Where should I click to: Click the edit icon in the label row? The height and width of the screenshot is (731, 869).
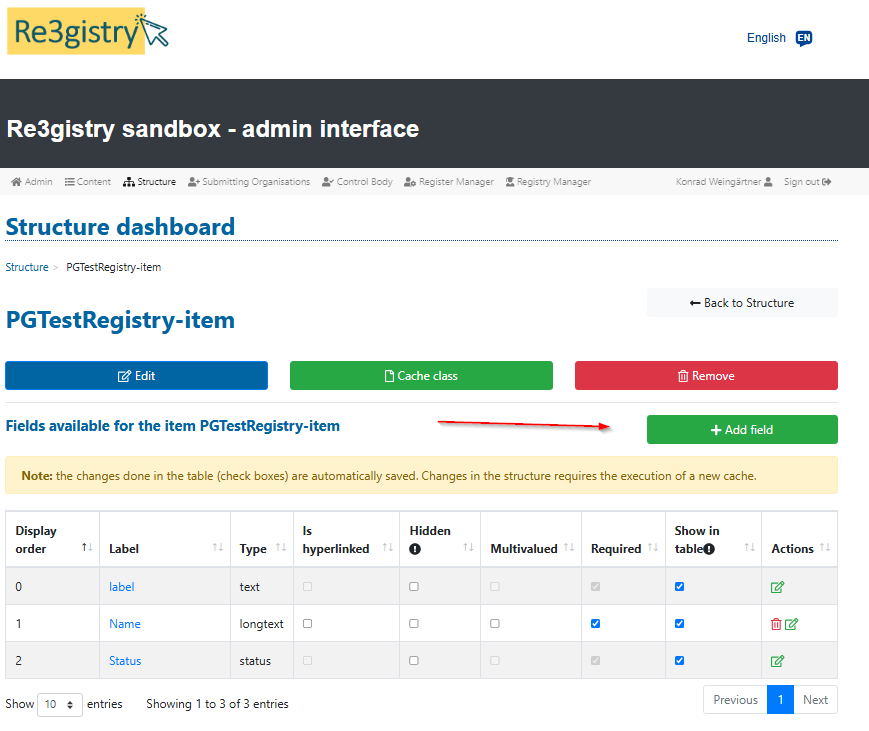[777, 587]
